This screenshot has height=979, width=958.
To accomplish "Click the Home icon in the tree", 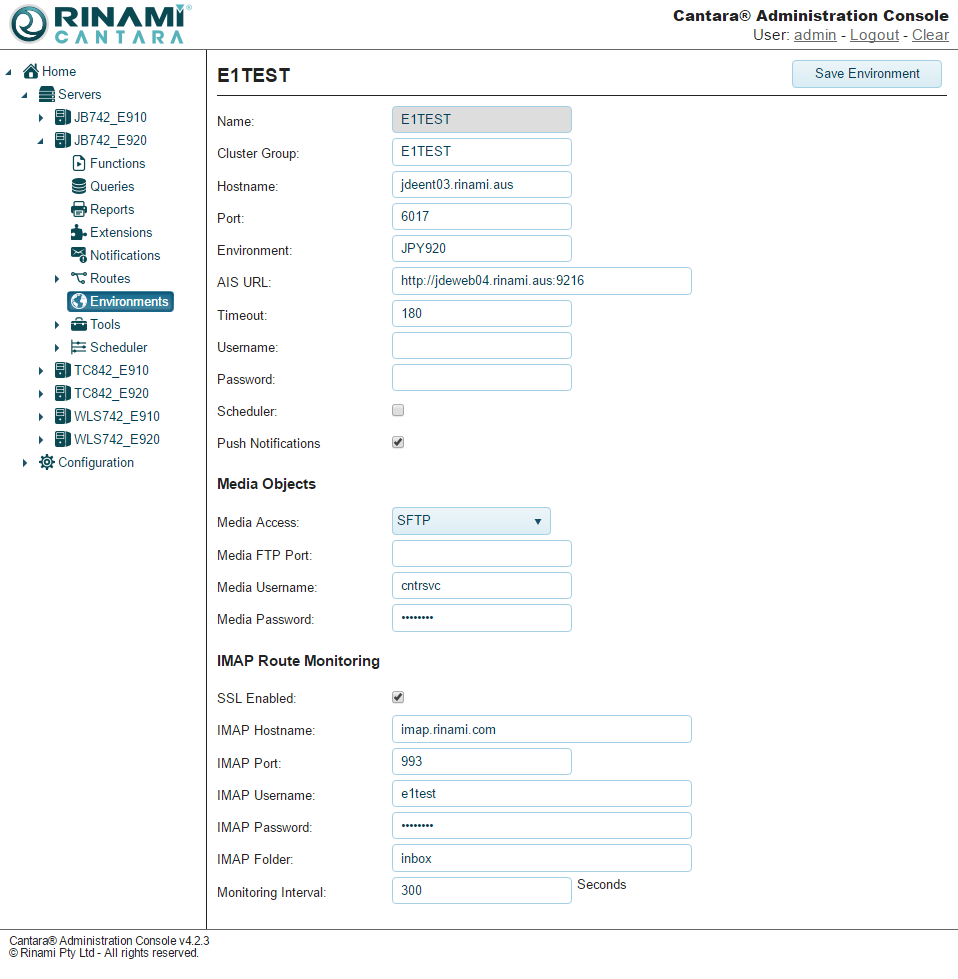I will pyautogui.click(x=31, y=71).
